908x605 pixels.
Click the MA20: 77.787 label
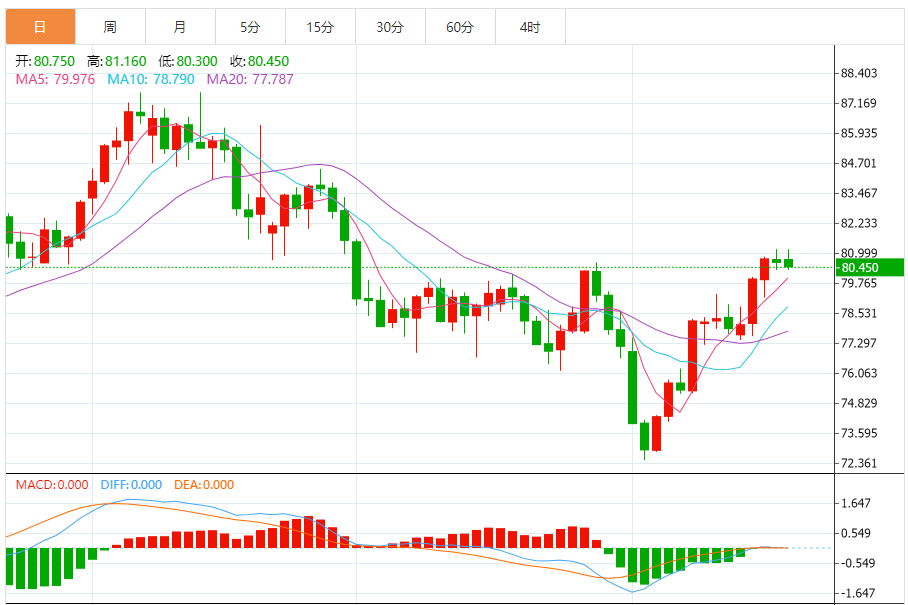[250, 79]
